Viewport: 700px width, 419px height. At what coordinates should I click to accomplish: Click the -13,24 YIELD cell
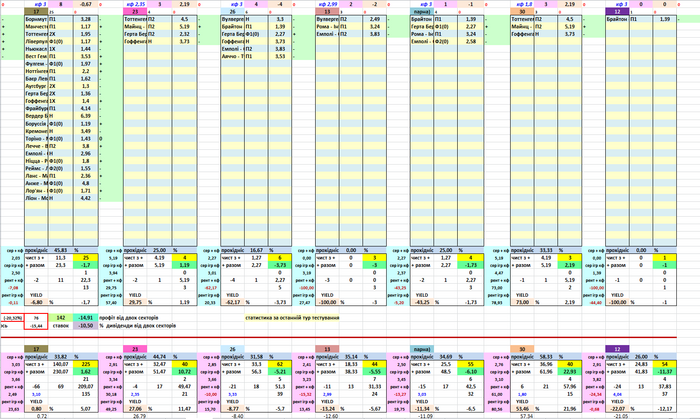point(327,409)
